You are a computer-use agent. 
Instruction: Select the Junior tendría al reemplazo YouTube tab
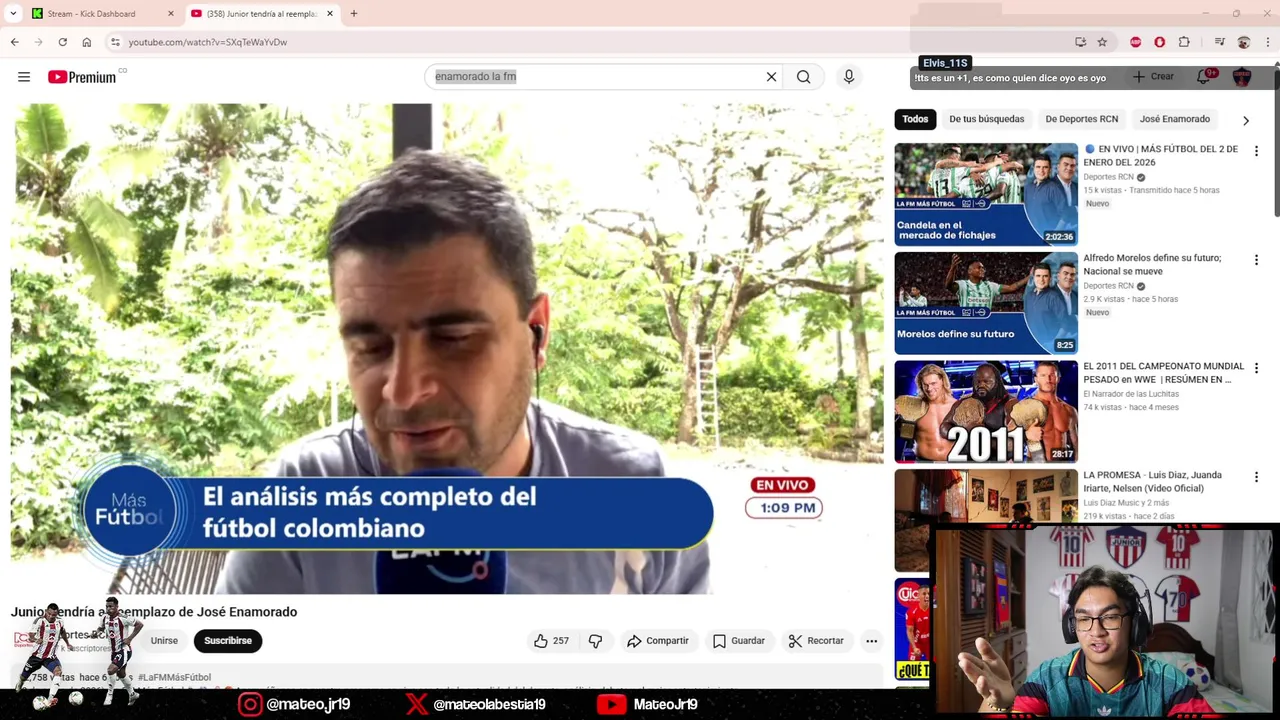click(x=262, y=14)
